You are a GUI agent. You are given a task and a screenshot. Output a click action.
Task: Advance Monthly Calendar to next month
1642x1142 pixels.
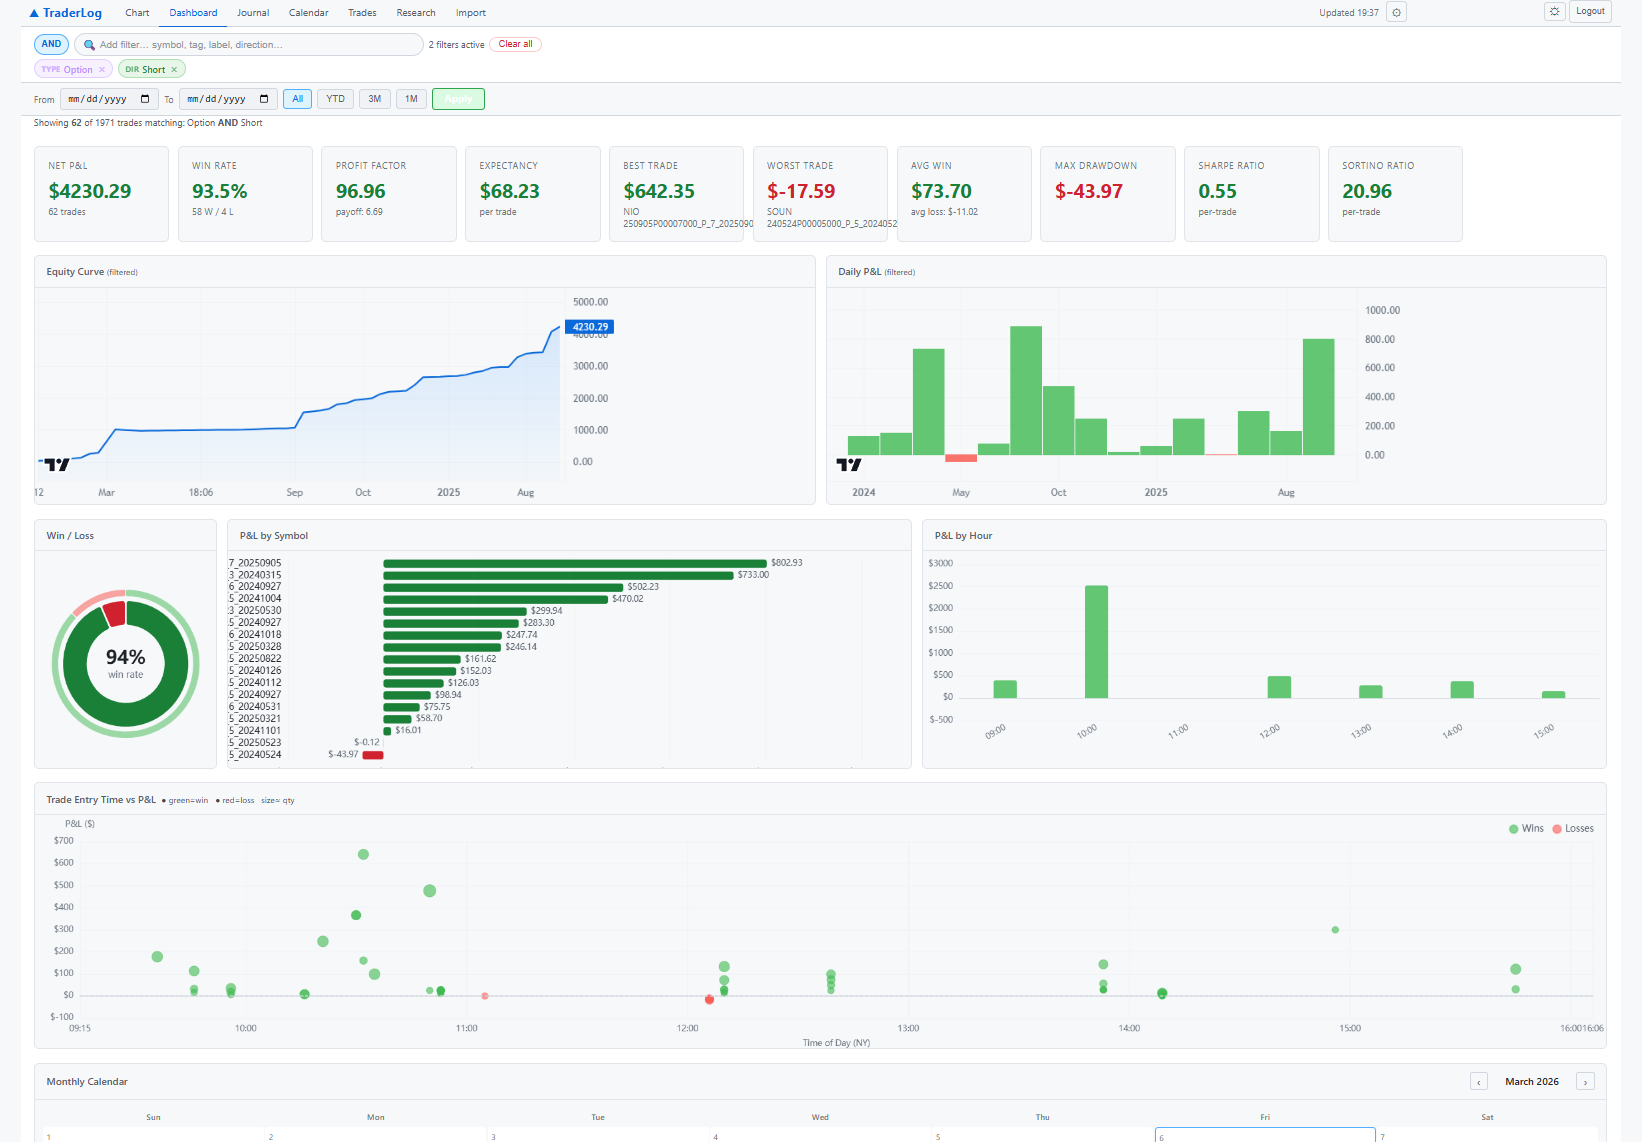point(1585,1081)
